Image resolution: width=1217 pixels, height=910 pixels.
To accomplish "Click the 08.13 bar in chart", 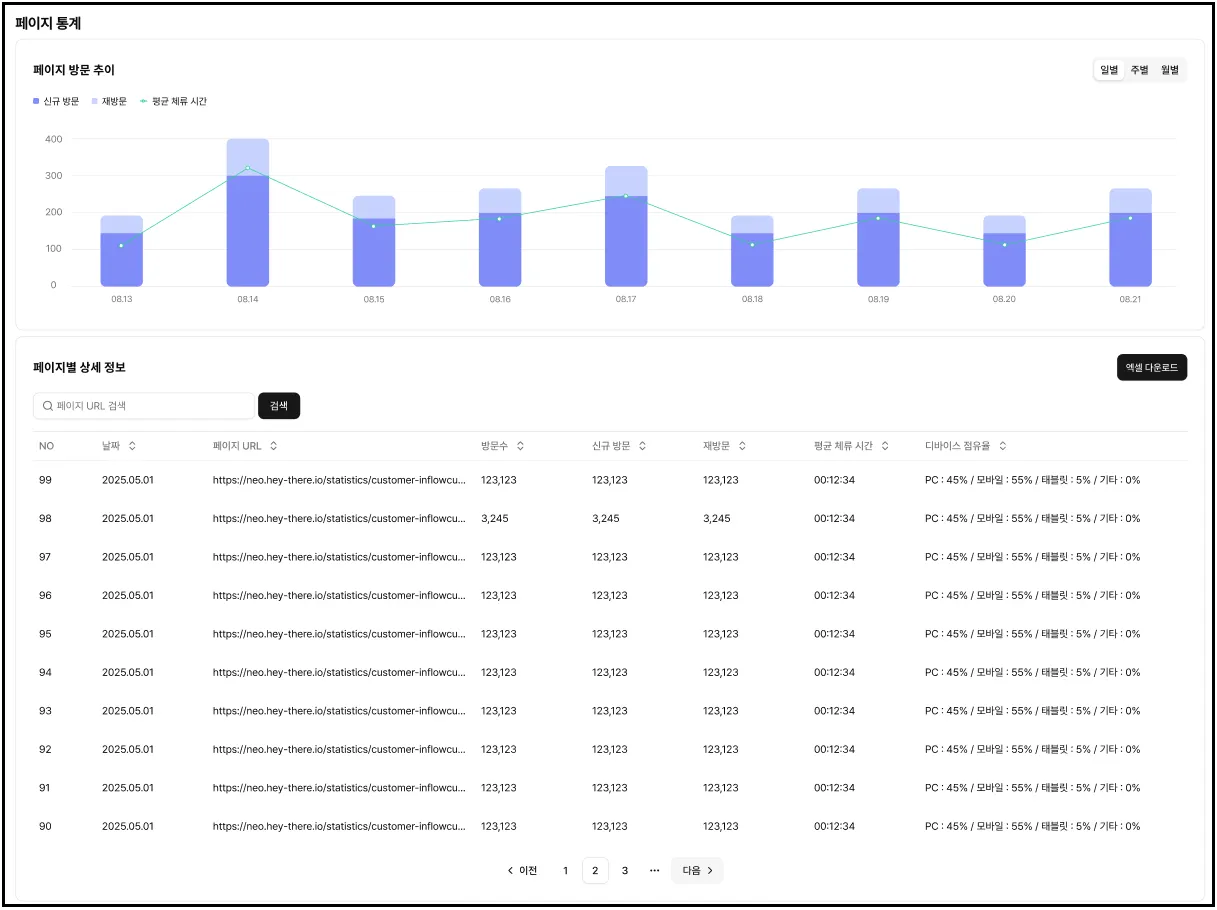I will coord(122,251).
